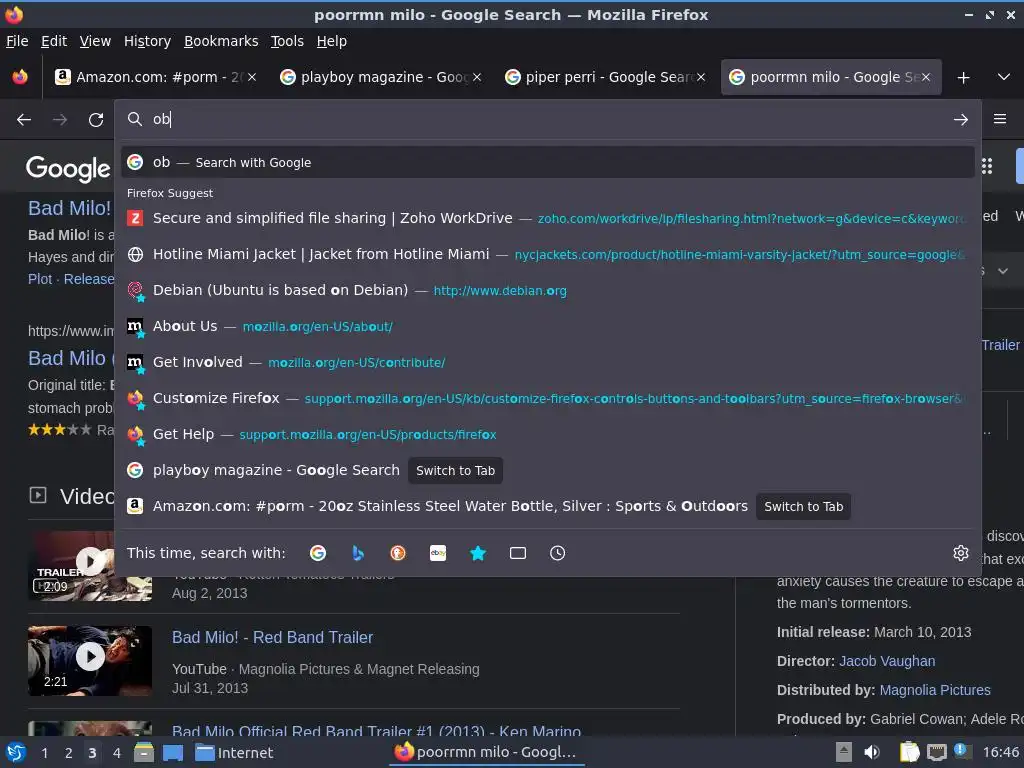Open the Edit menu
This screenshot has height=768, width=1024.
click(54, 41)
